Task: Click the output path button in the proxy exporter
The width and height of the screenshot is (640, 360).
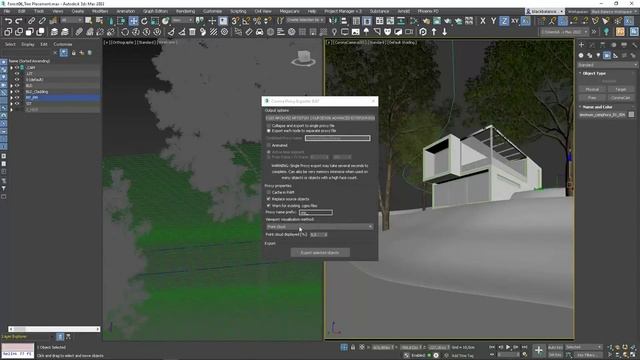Action: click(x=320, y=118)
